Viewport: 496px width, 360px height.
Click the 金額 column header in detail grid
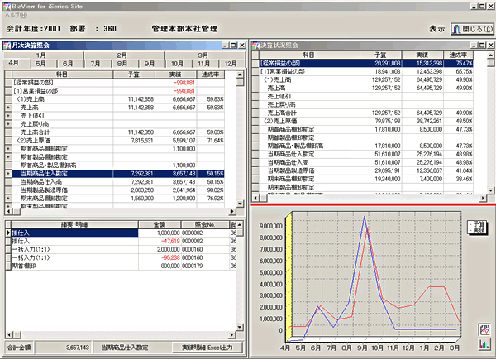tap(159, 225)
